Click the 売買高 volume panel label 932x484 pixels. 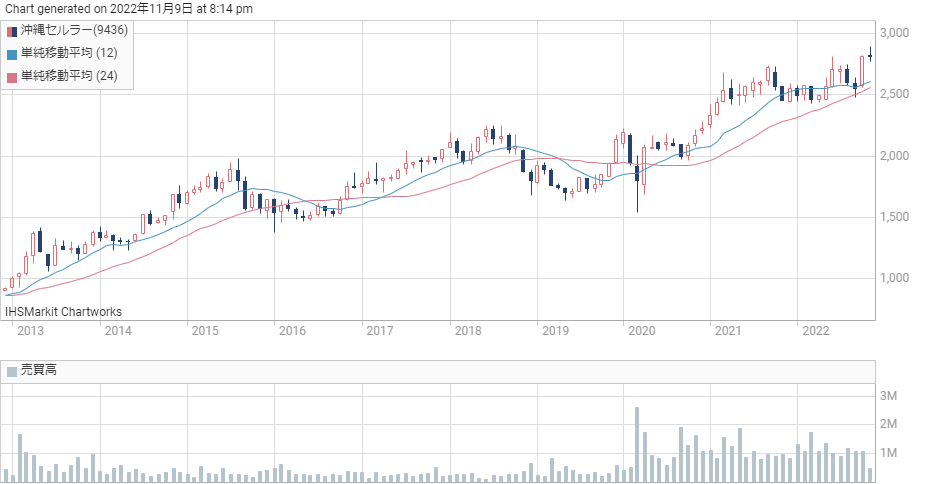(x=39, y=370)
